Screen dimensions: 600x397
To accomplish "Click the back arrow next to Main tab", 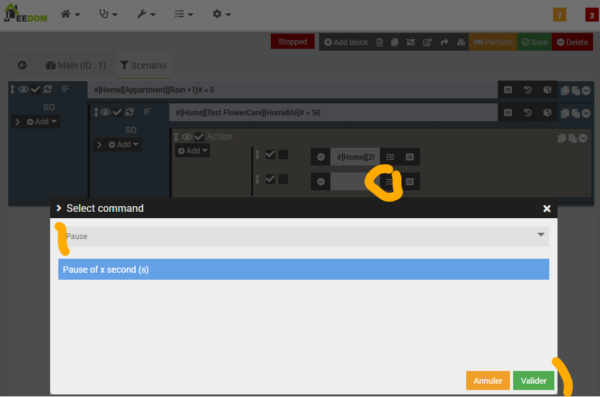I will (x=22, y=65).
